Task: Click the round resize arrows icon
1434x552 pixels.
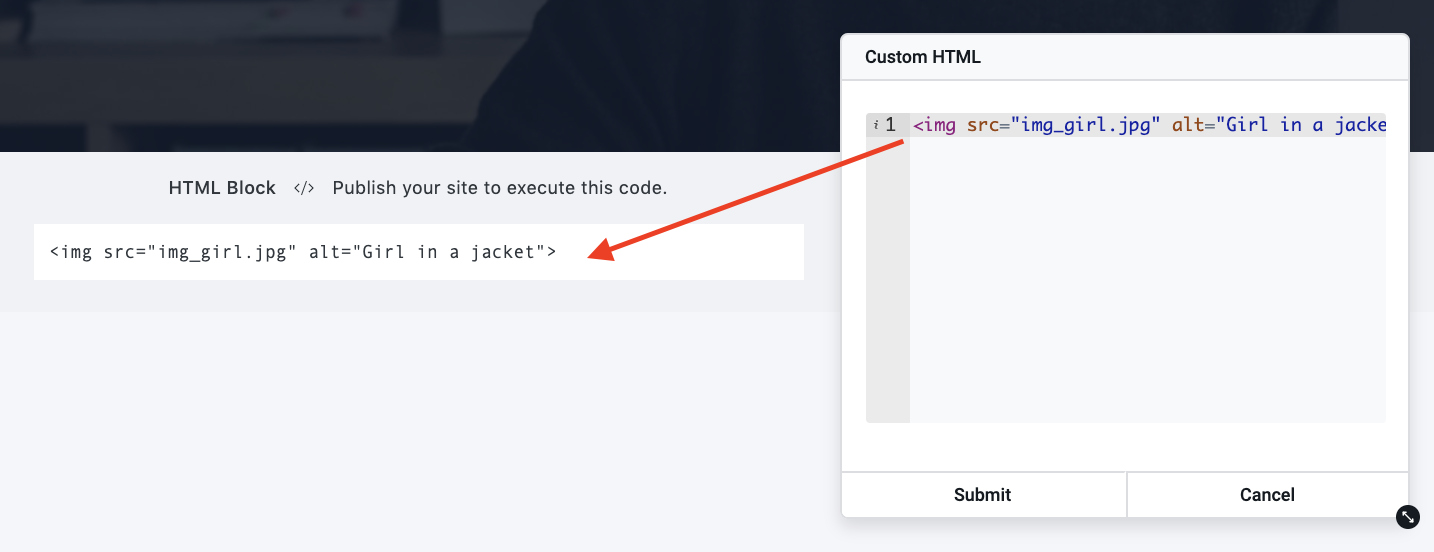Action: pyautogui.click(x=1408, y=516)
